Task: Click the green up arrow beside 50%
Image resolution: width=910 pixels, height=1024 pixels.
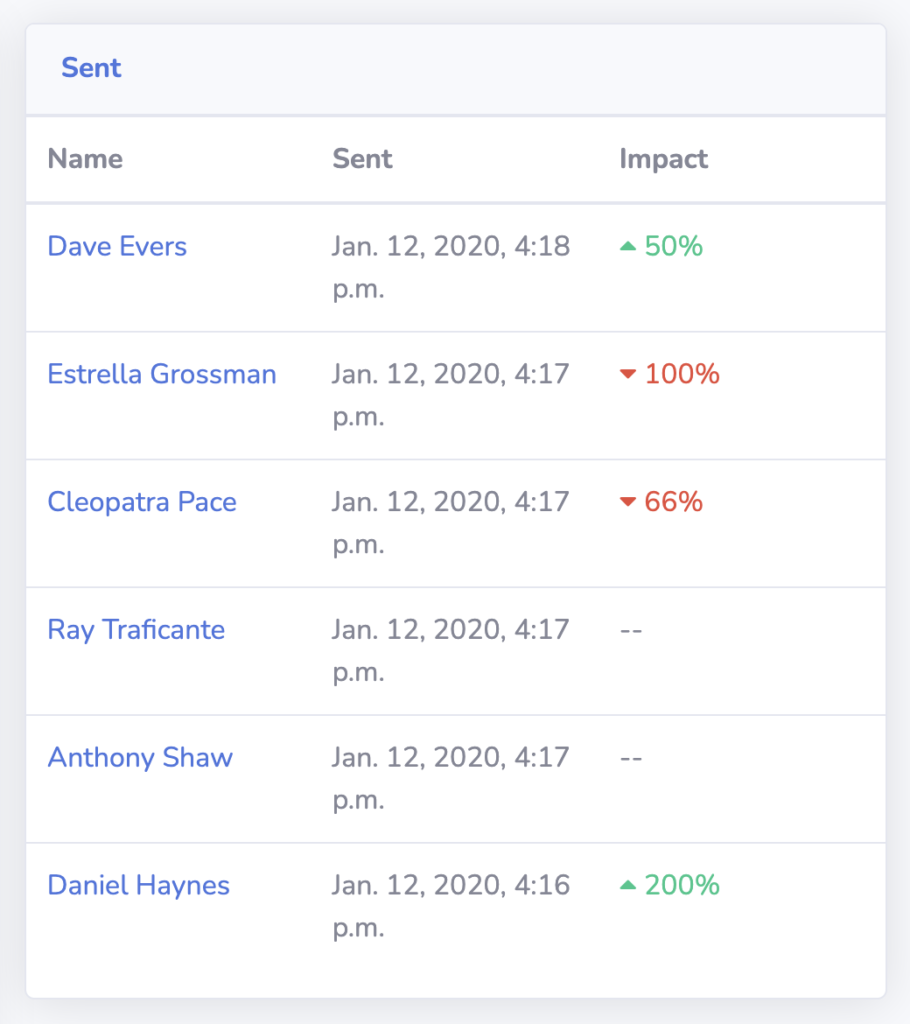Action: (x=628, y=246)
